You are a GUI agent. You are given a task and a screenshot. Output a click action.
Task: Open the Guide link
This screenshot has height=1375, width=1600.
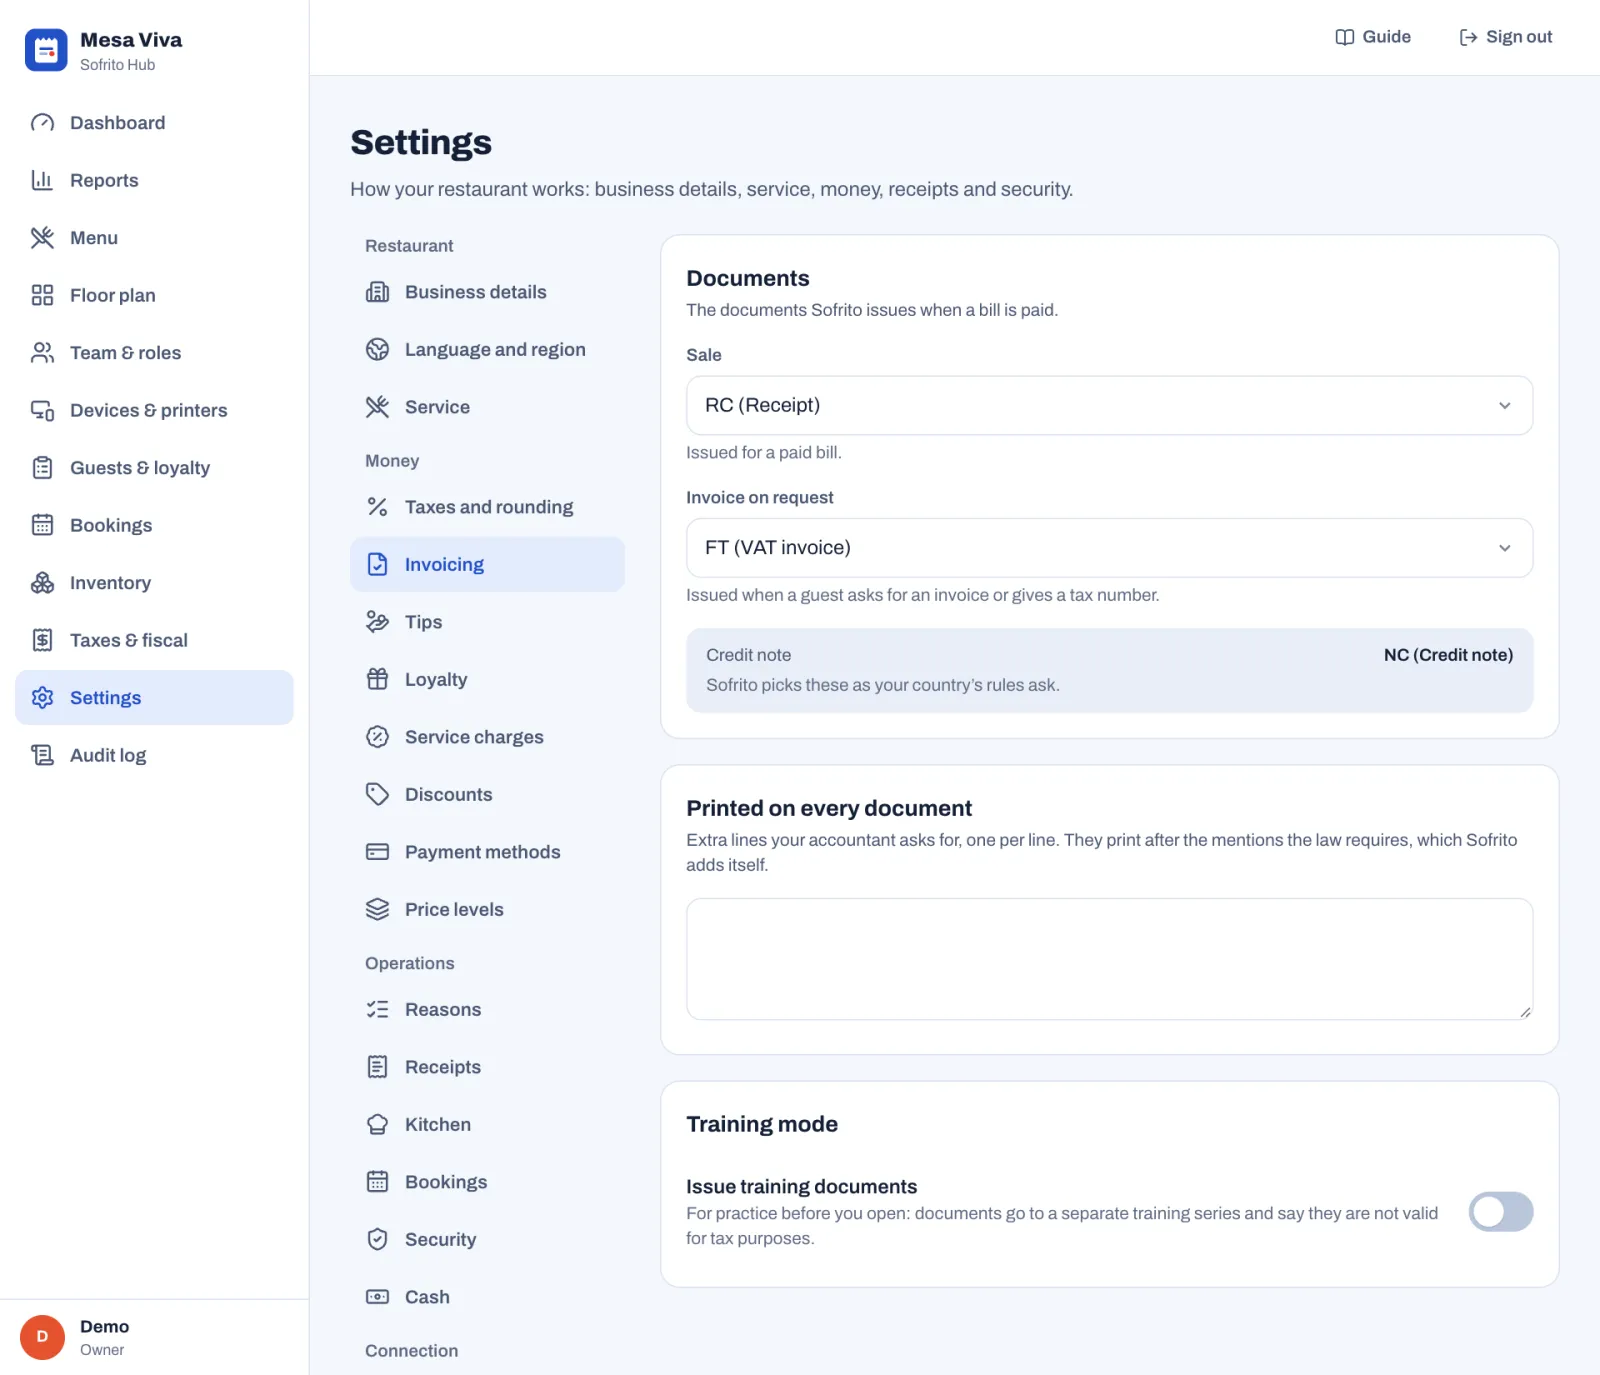pos(1373,37)
